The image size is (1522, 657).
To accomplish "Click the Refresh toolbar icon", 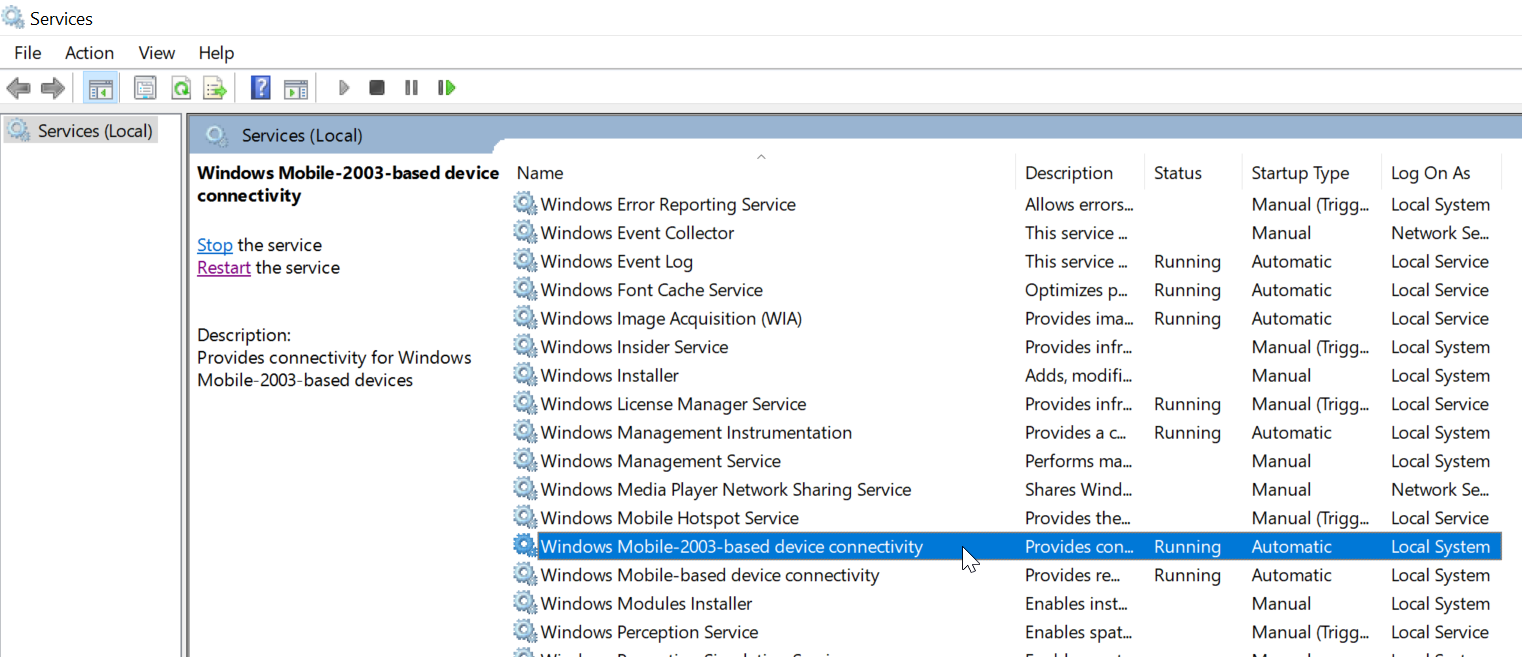I will 181,88.
